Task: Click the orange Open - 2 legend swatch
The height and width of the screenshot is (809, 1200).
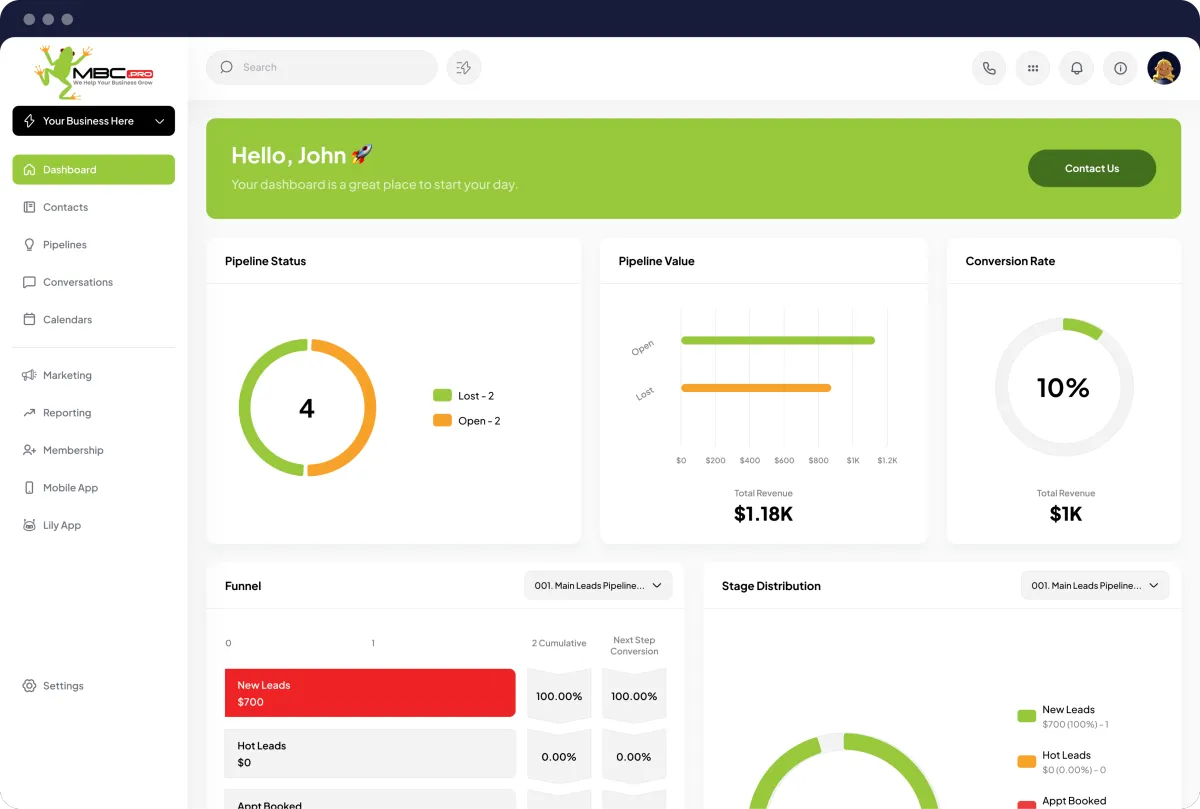Action: point(442,420)
